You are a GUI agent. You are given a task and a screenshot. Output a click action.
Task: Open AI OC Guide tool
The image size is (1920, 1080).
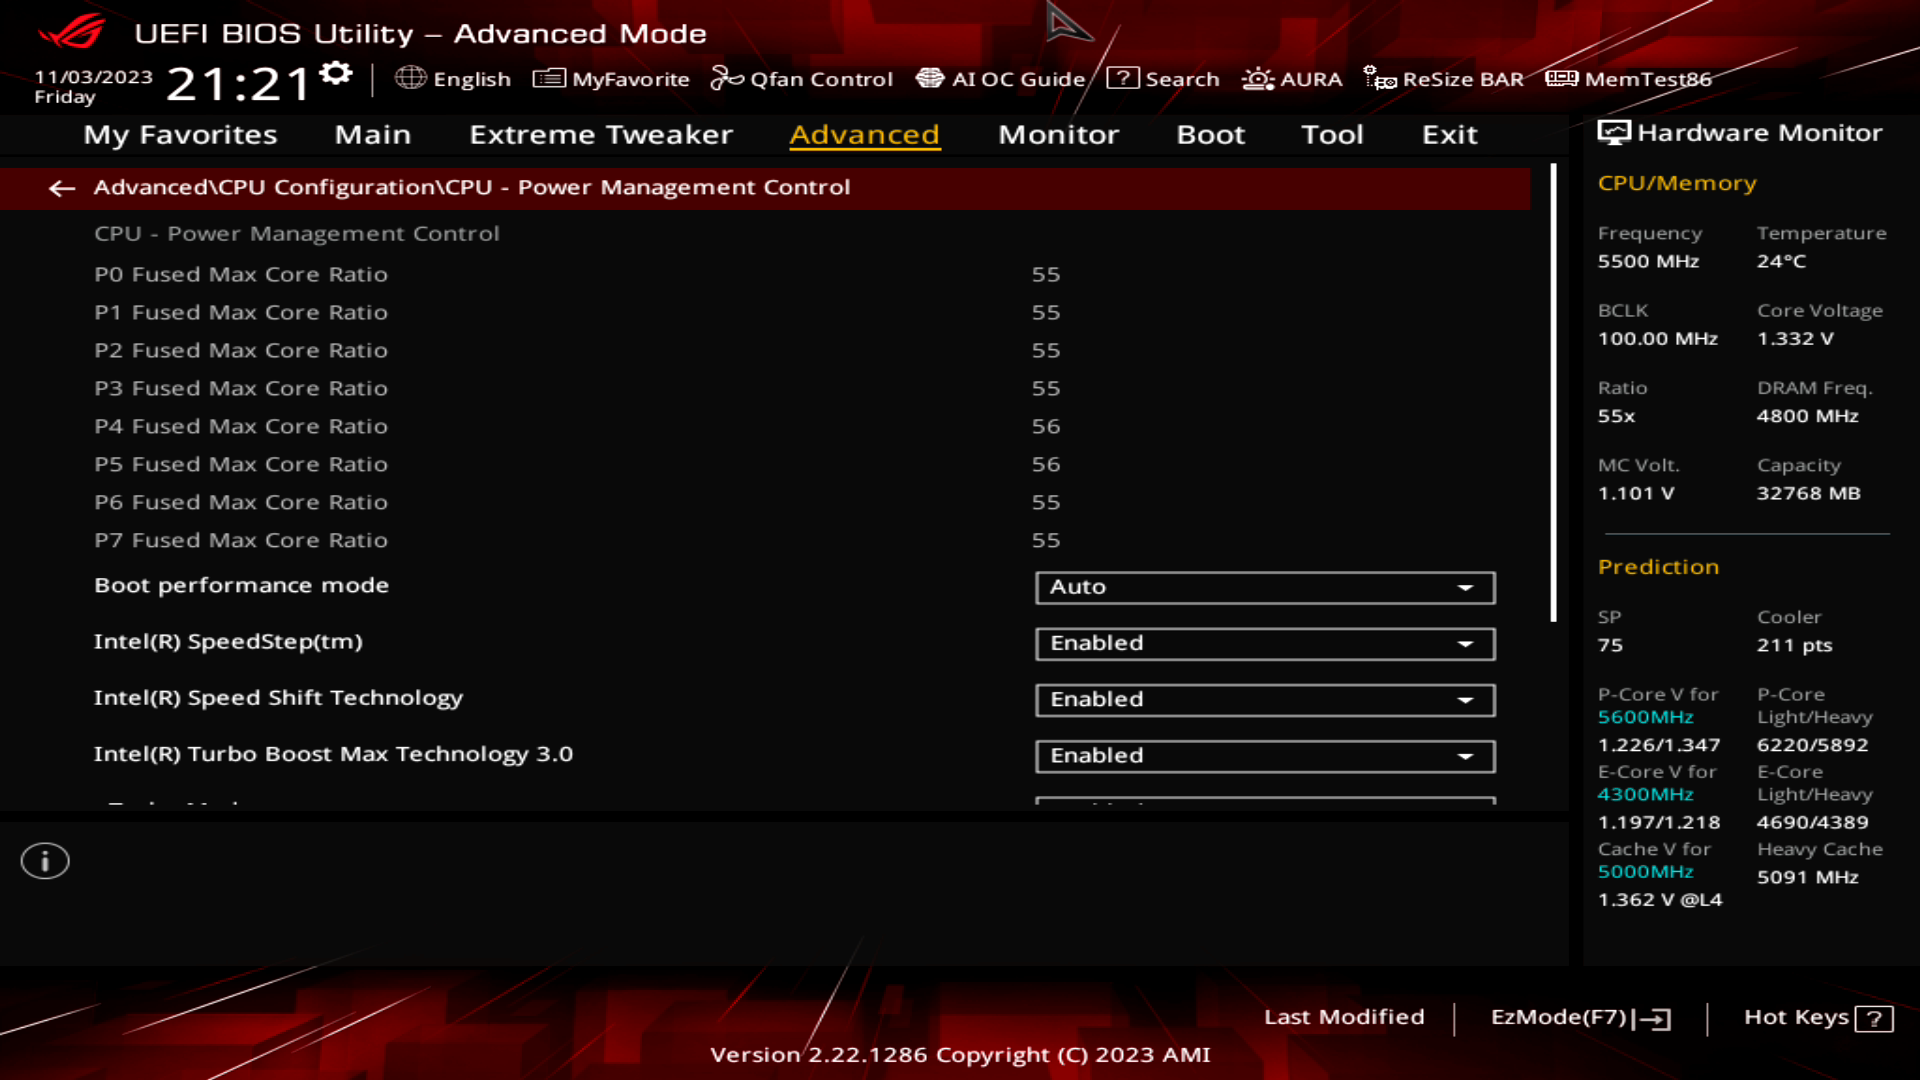coord(1000,79)
